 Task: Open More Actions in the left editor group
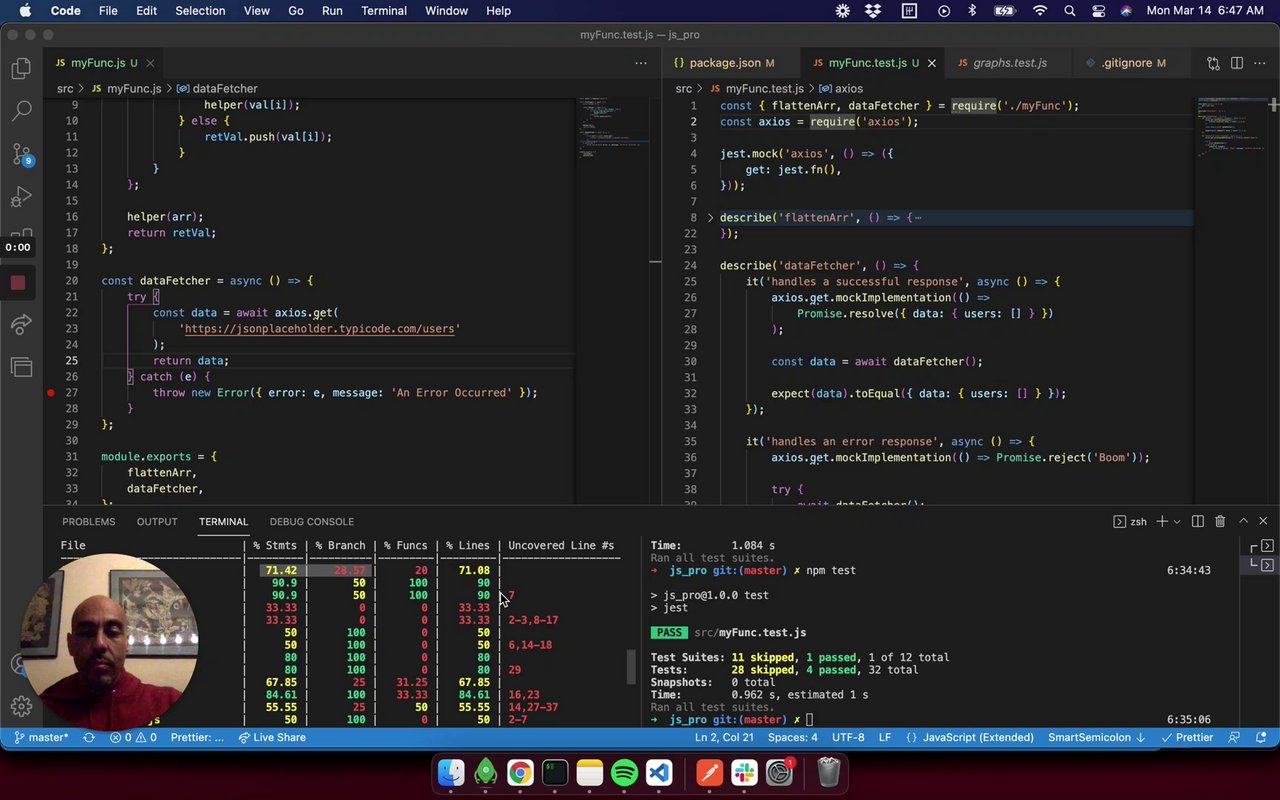pyautogui.click(x=641, y=63)
